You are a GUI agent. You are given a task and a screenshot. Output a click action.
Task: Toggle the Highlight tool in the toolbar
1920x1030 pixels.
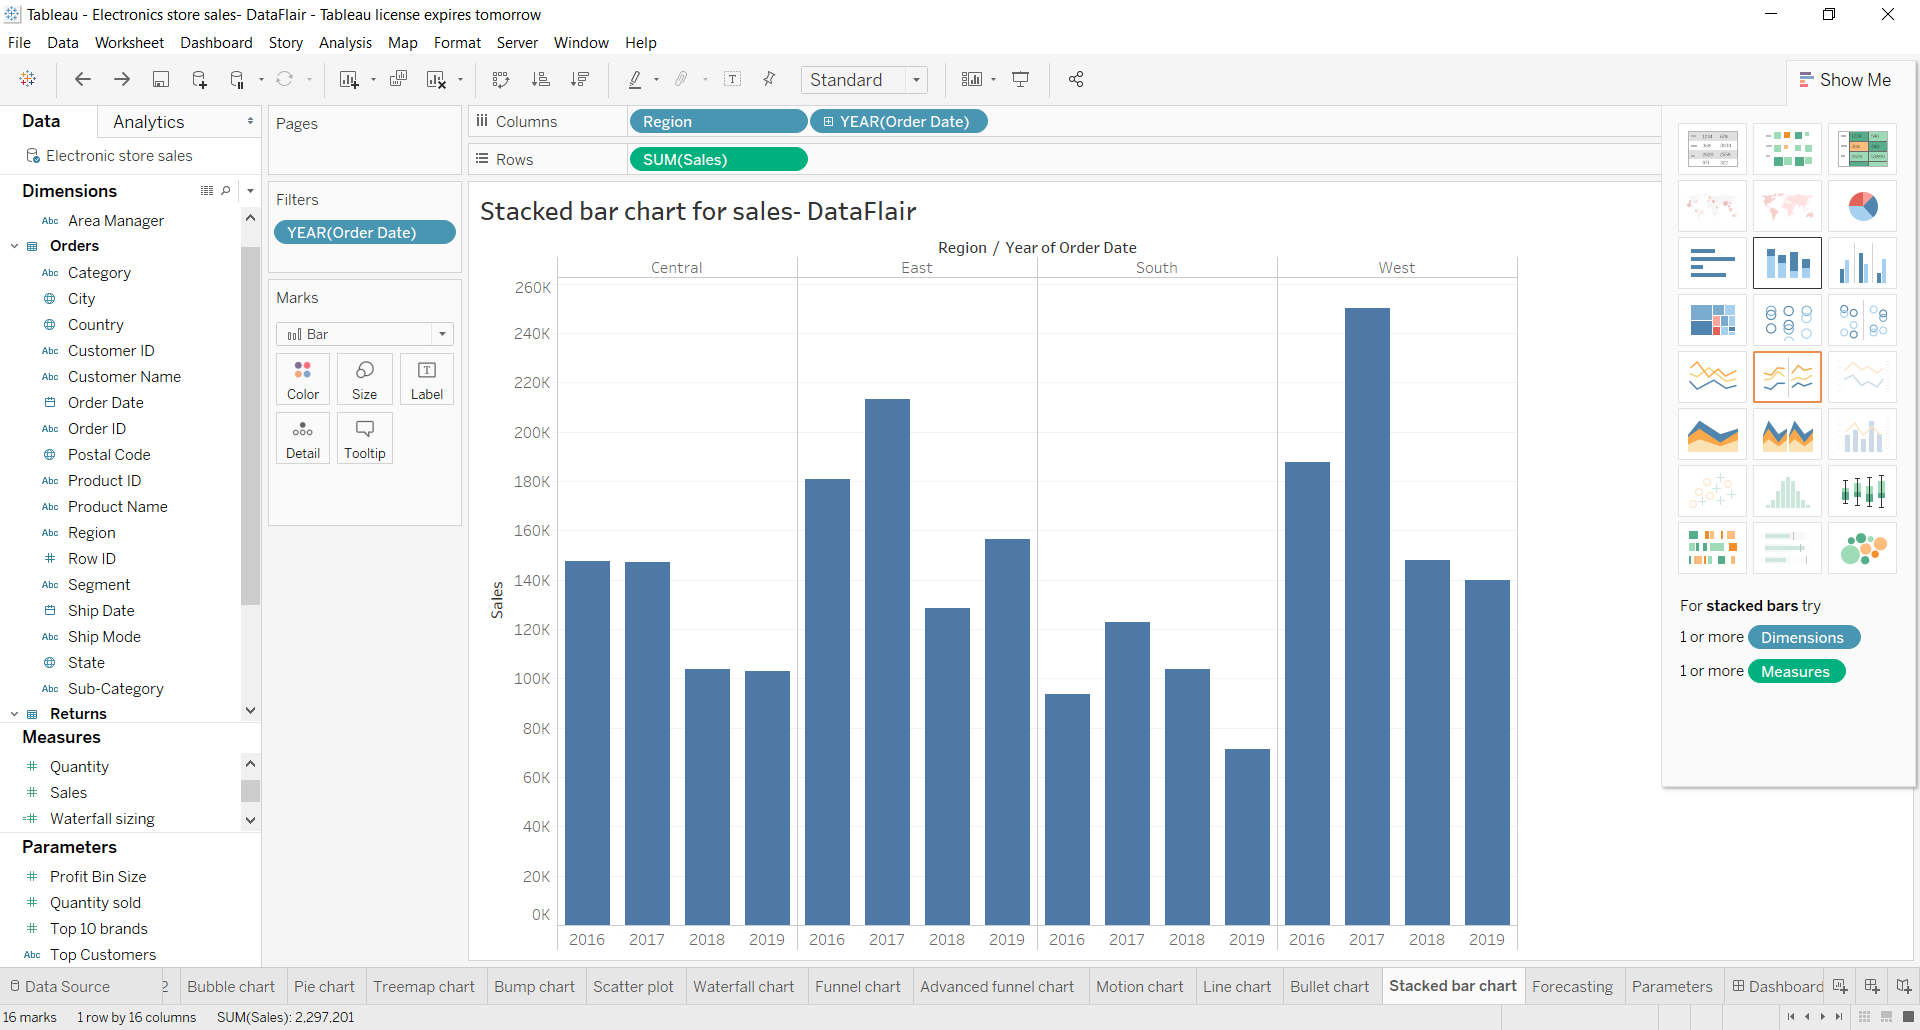click(x=637, y=79)
